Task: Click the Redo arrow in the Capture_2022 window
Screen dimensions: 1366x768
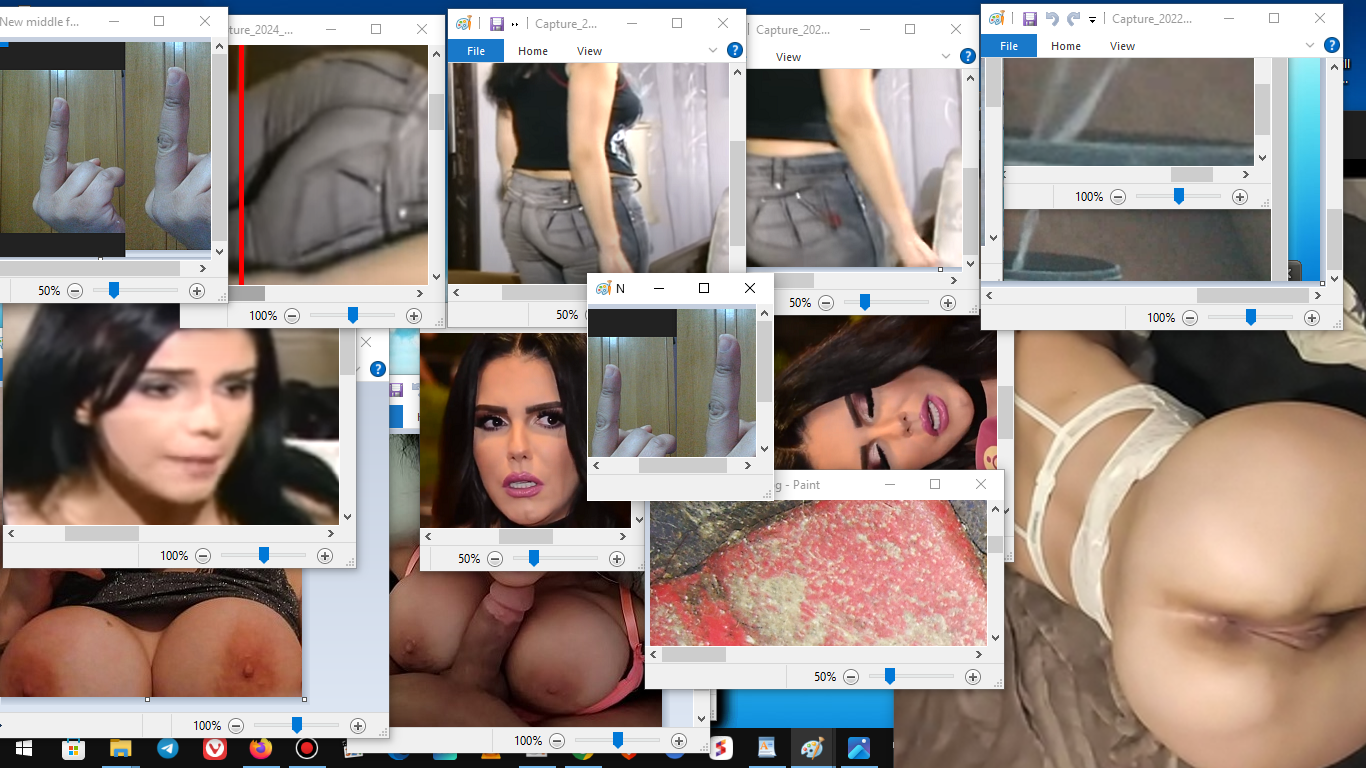Action: (x=1074, y=18)
